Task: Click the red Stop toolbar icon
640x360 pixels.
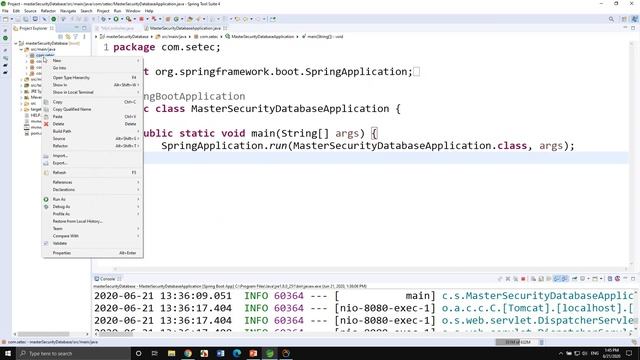Action: point(141,19)
